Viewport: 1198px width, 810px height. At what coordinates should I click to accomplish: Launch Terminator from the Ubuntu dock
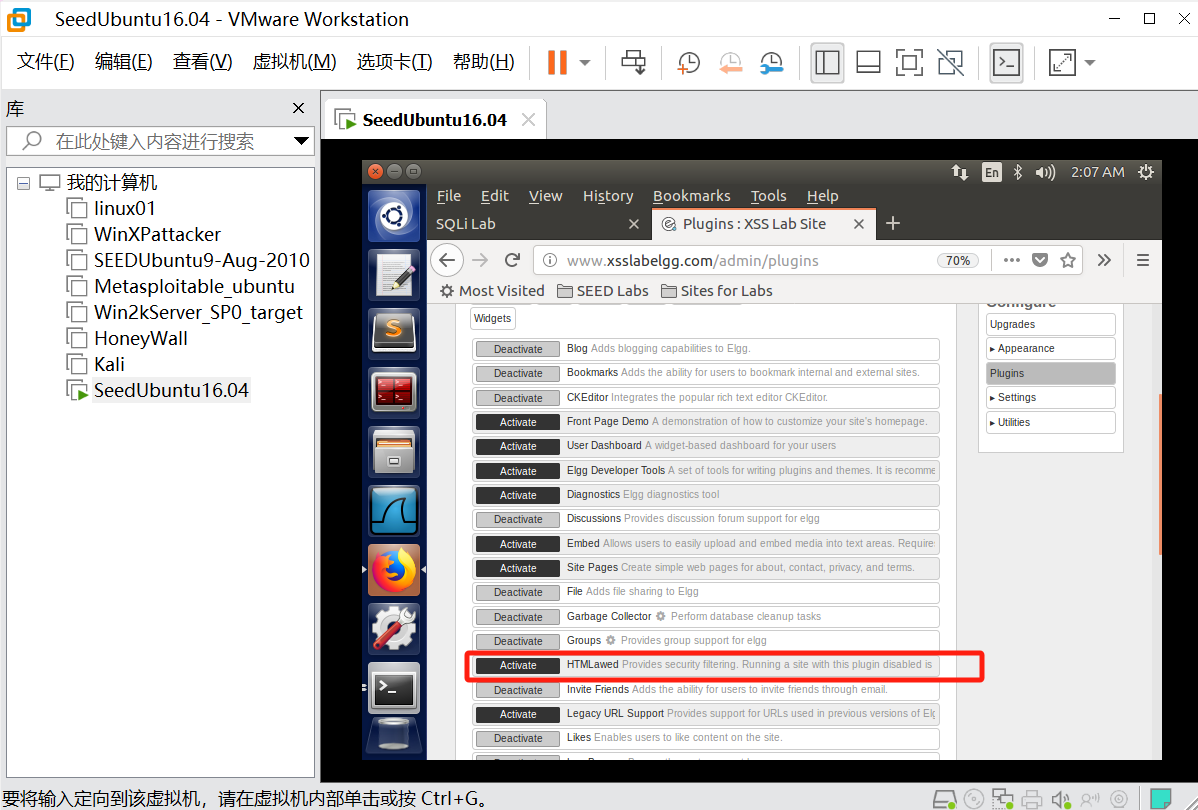click(394, 393)
